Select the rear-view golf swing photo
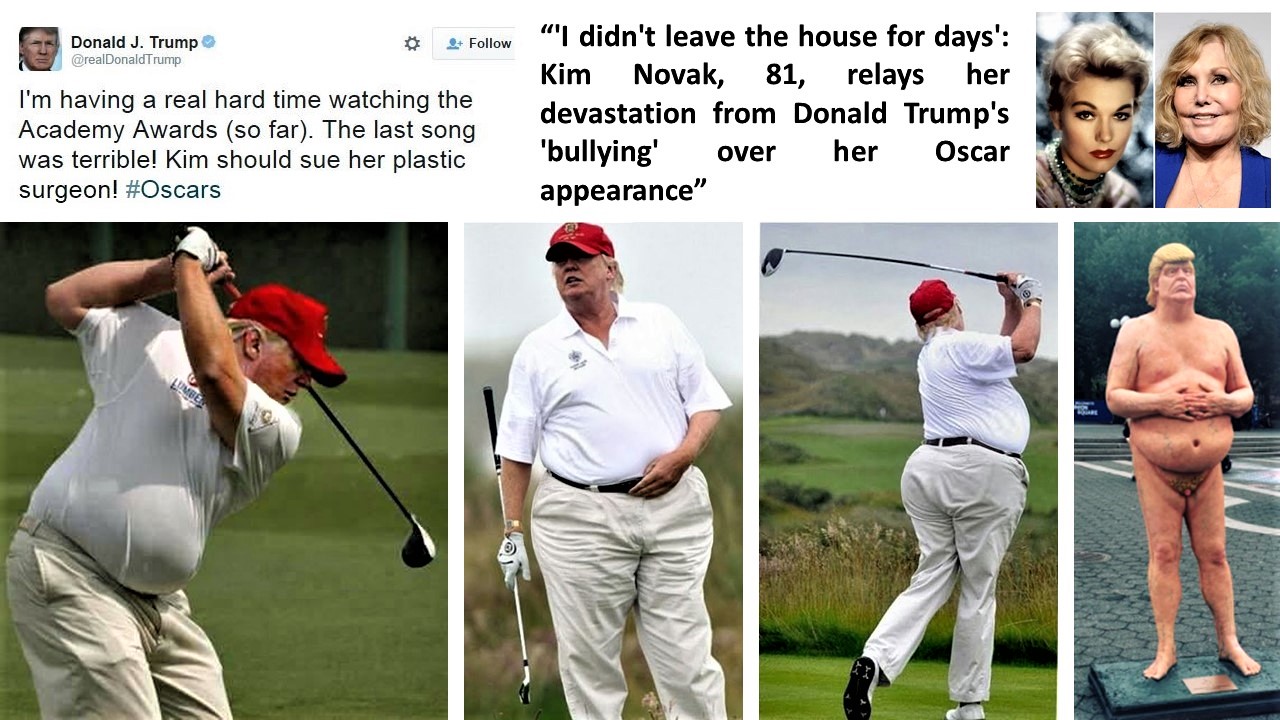The image size is (1280, 720). (908, 470)
